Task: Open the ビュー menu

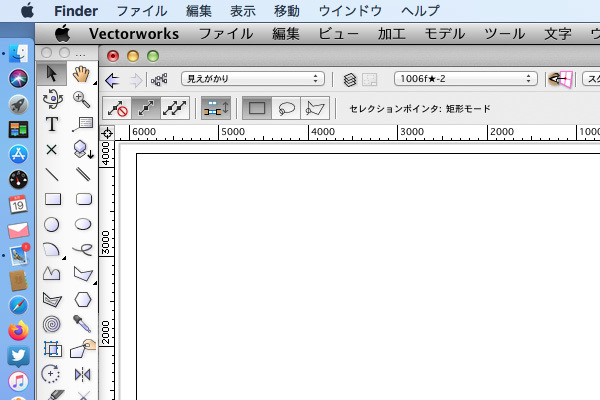Action: pyautogui.click(x=338, y=34)
